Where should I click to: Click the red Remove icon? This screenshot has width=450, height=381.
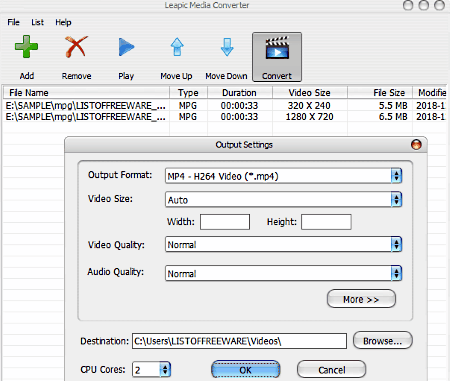click(76, 46)
